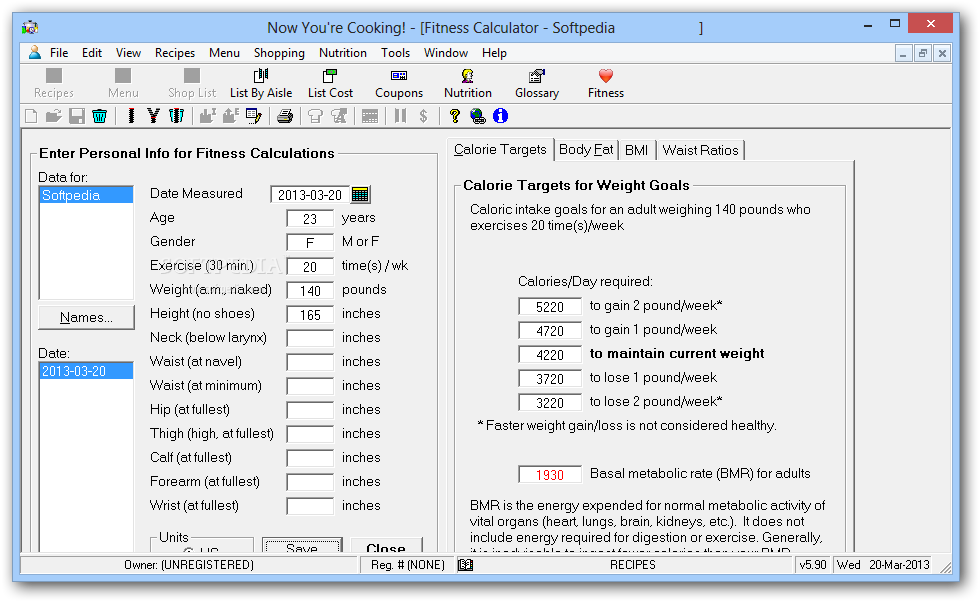The image size is (980, 602).
Task: Click the blue info circle icon
Action: tap(501, 116)
